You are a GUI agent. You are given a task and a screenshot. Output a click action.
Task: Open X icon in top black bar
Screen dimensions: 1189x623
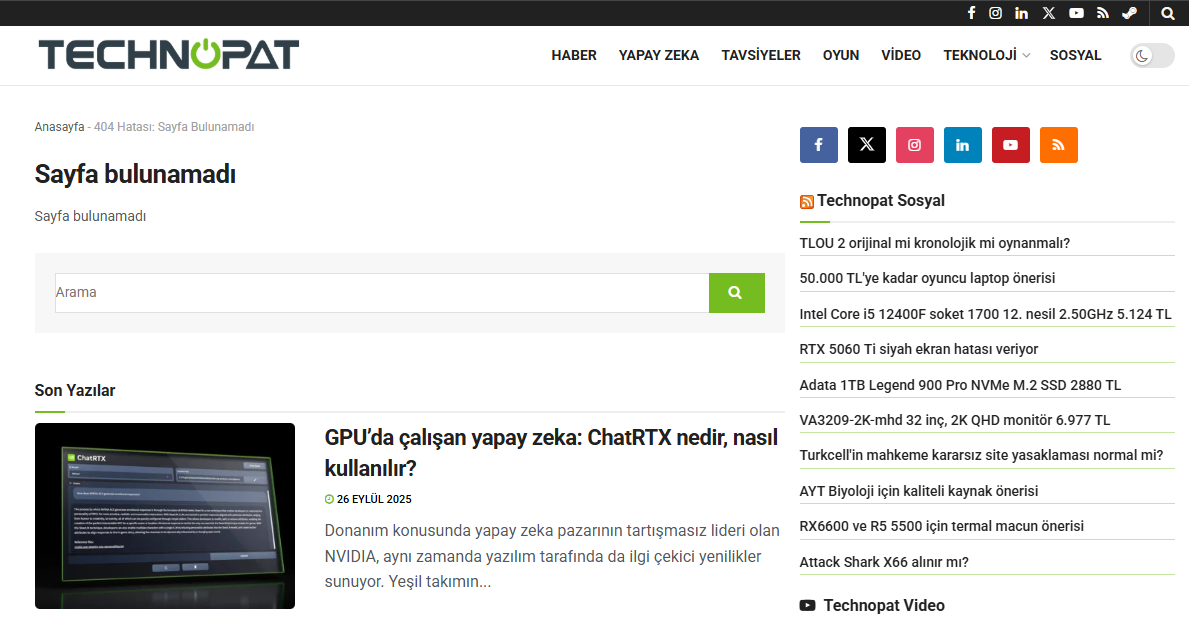(x=1049, y=13)
